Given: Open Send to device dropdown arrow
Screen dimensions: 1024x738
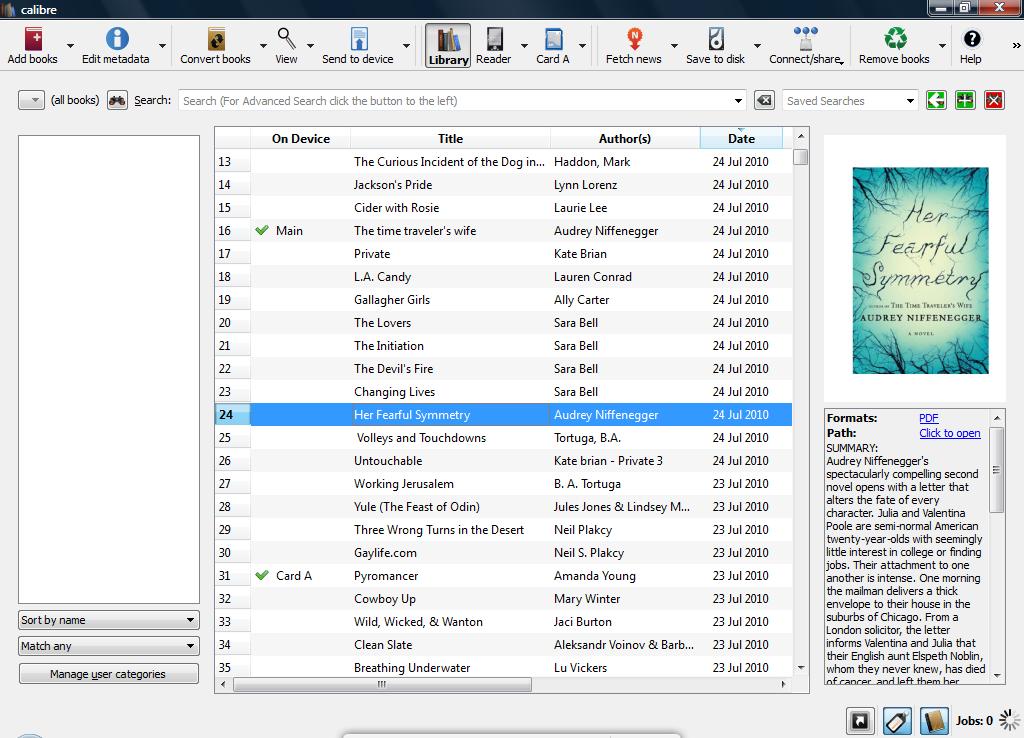Looking at the screenshot, I should coord(406,46).
